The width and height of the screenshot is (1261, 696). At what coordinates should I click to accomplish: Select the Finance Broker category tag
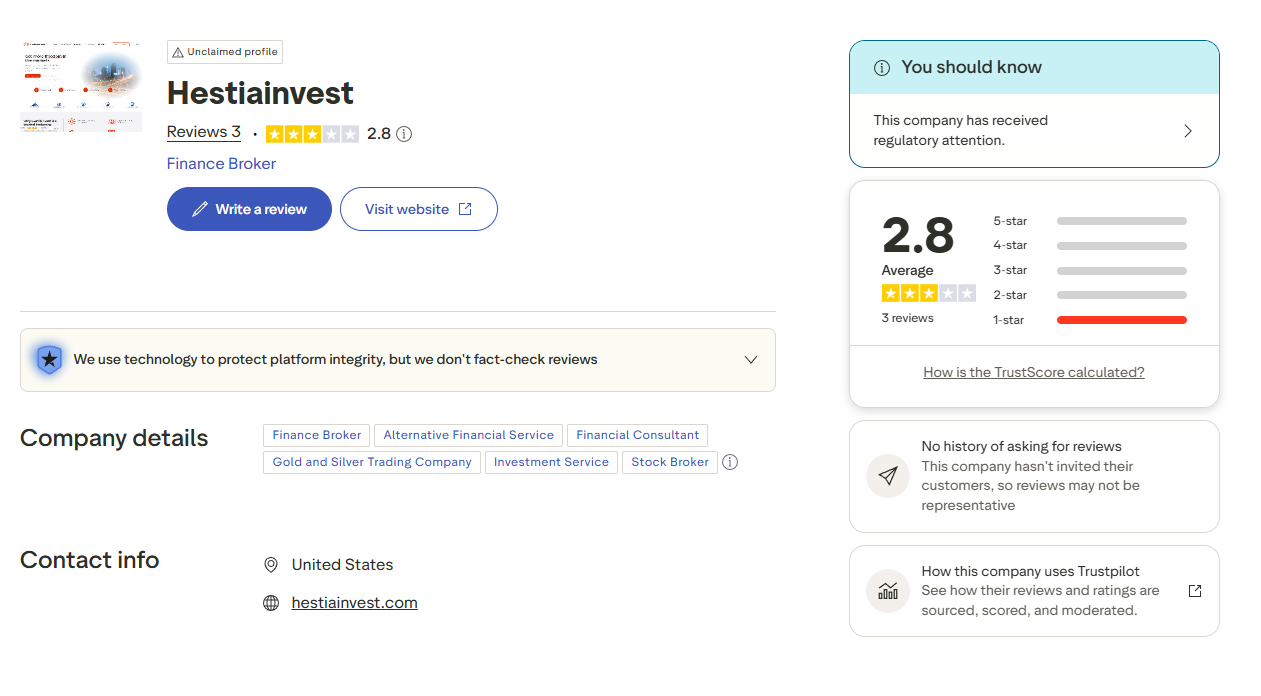317,435
